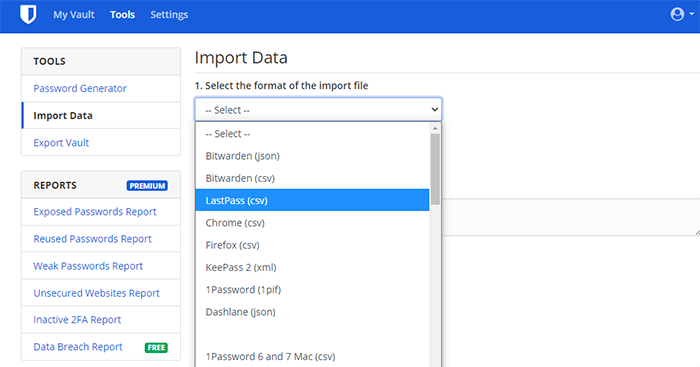Choose 1Password 6 and 7 Mac (csv)
This screenshot has width=700, height=367.
[312, 356]
